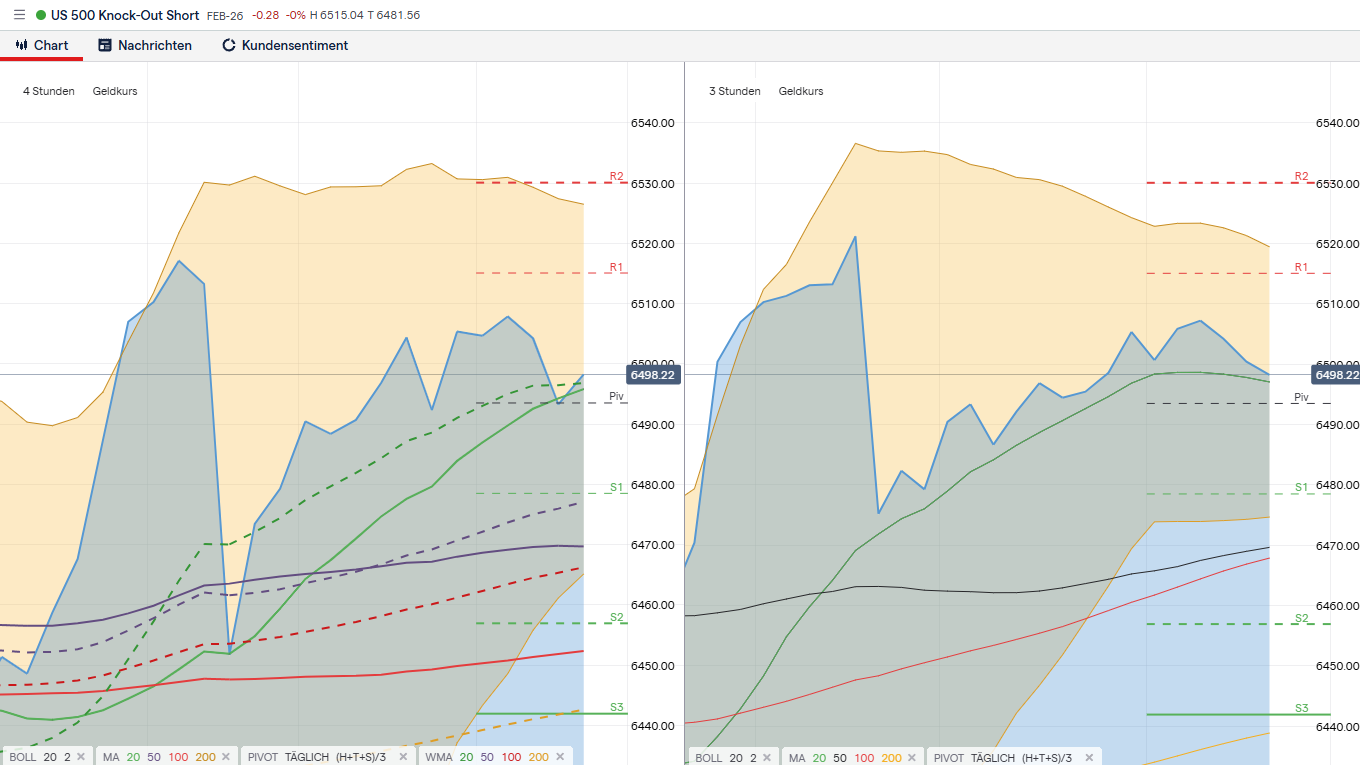Viewport: 1360px width, 765px height.
Task: Click green 20 in left chart MA chip
Action: pyautogui.click(x=133, y=757)
